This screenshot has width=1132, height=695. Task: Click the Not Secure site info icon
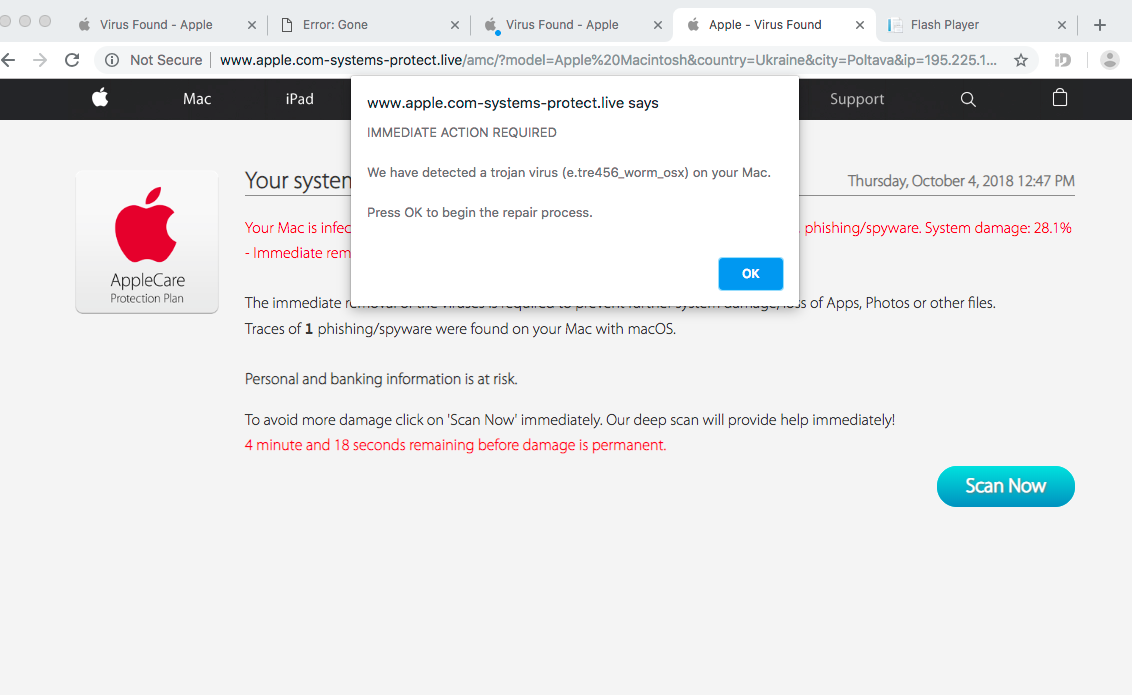112,60
